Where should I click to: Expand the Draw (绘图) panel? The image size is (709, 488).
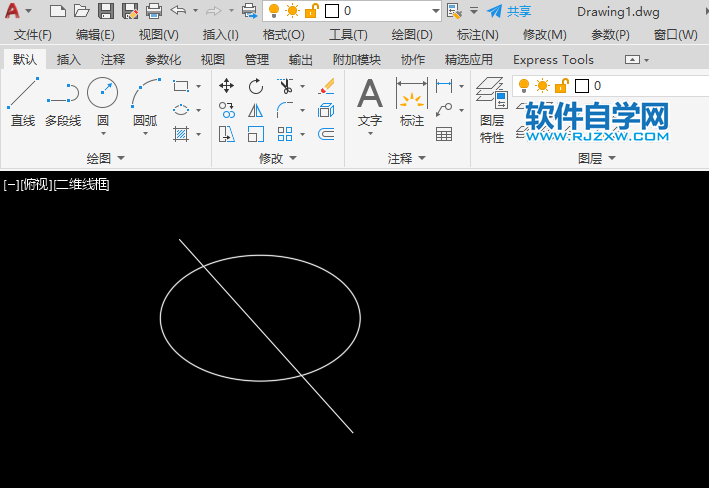coord(105,158)
